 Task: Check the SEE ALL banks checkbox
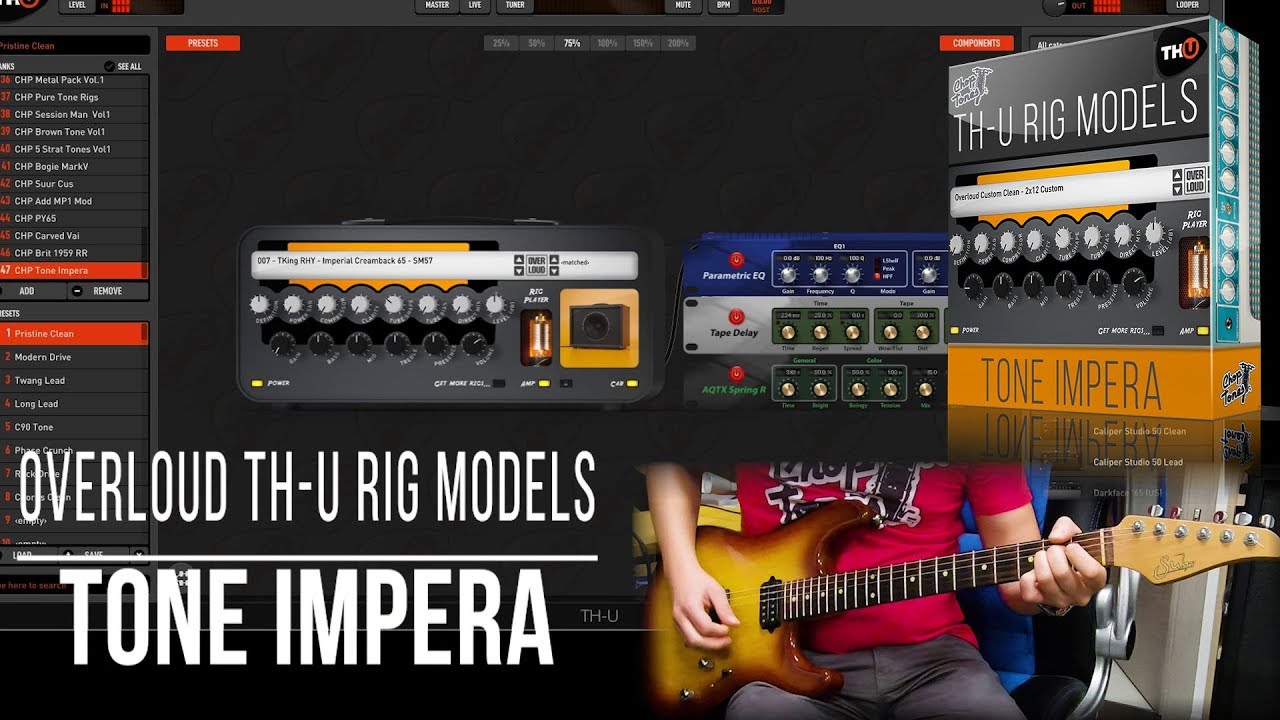(110, 66)
